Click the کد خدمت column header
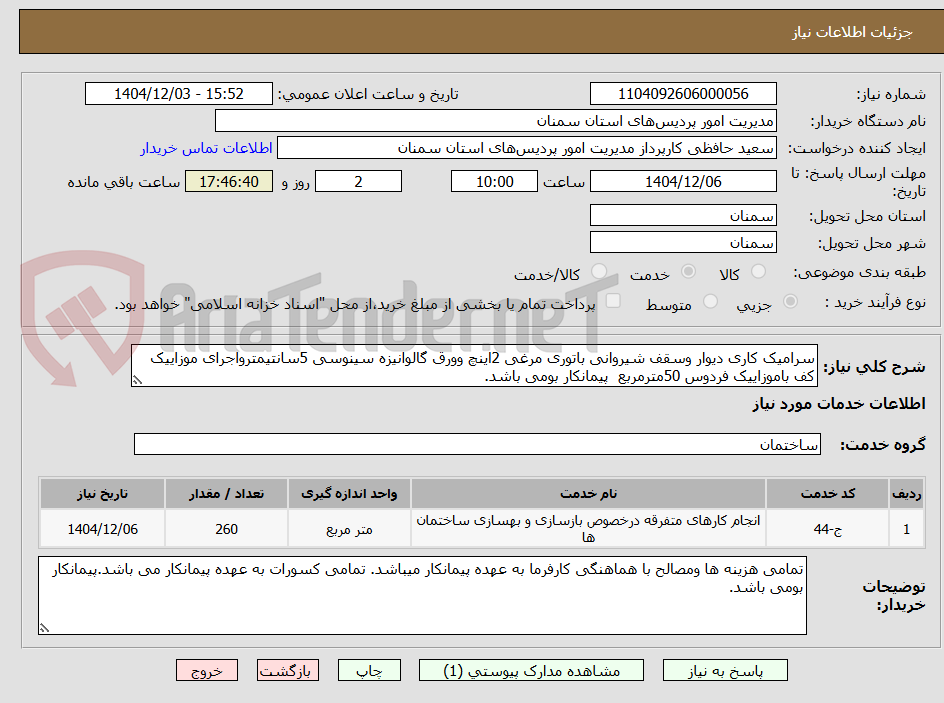The height and width of the screenshot is (703, 944). coord(828,494)
